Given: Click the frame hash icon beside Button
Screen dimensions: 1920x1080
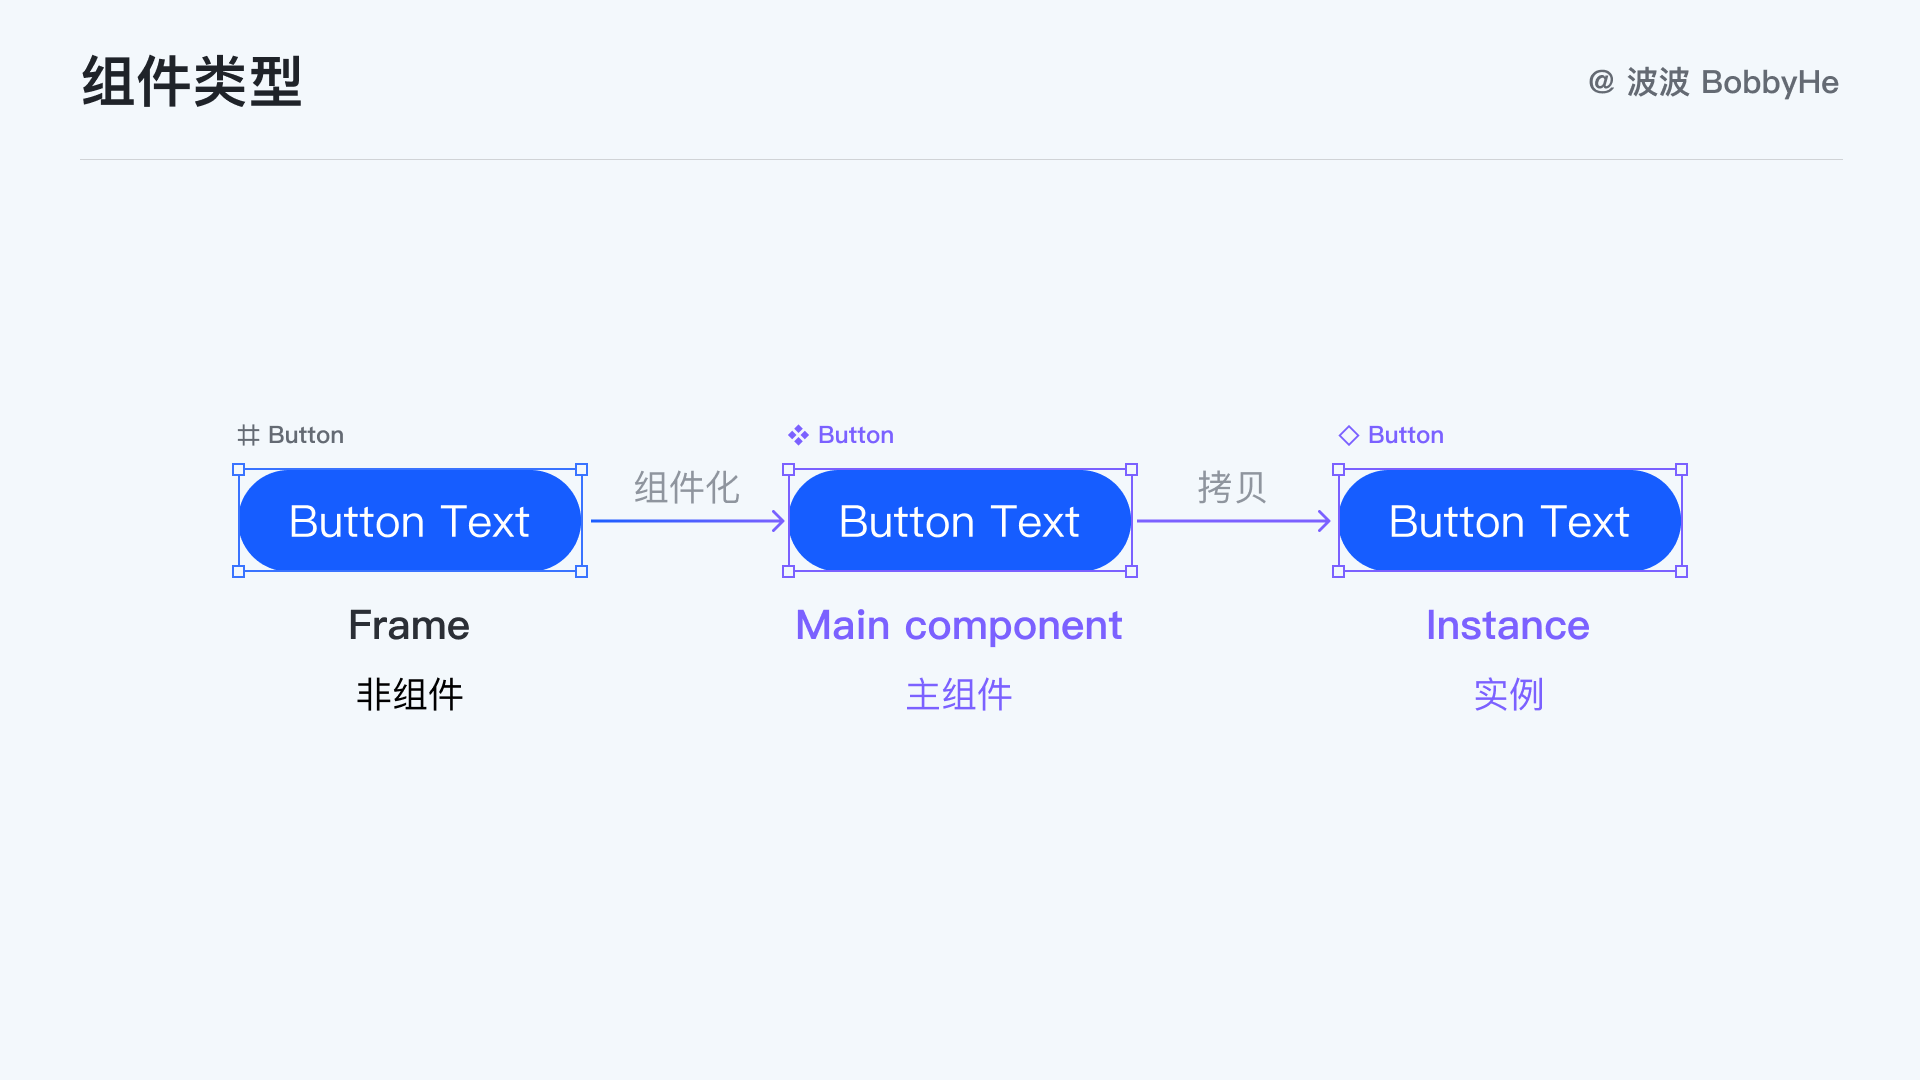Looking at the screenshot, I should click(248, 435).
